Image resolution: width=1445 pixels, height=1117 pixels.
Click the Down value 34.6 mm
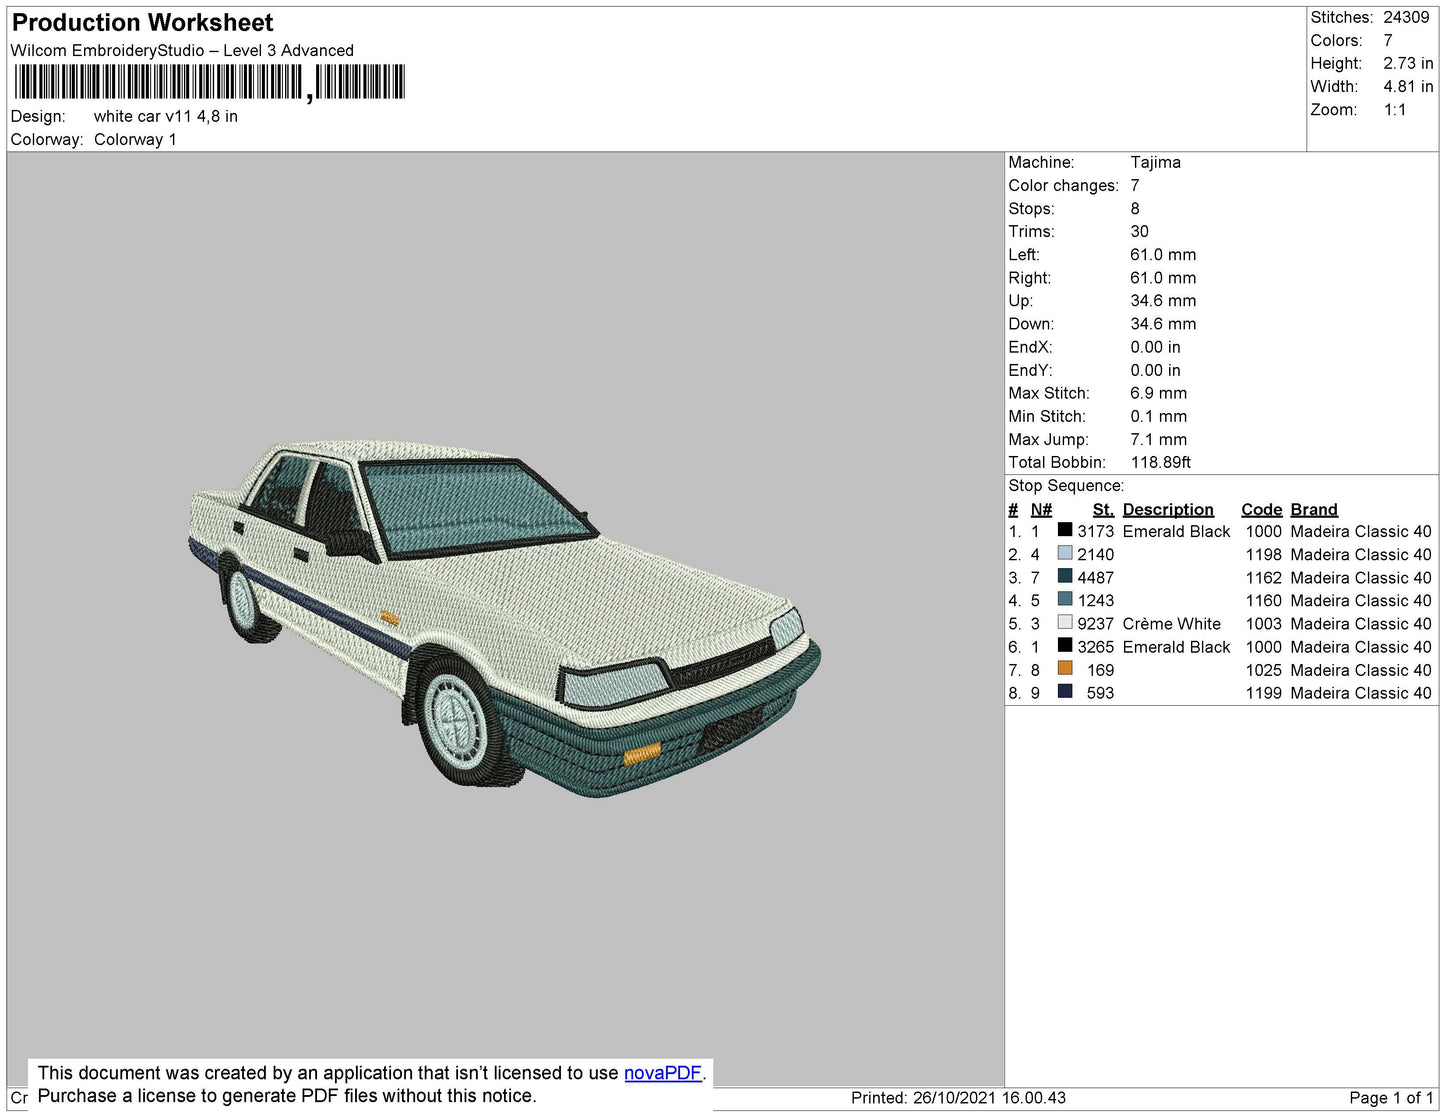click(1163, 324)
